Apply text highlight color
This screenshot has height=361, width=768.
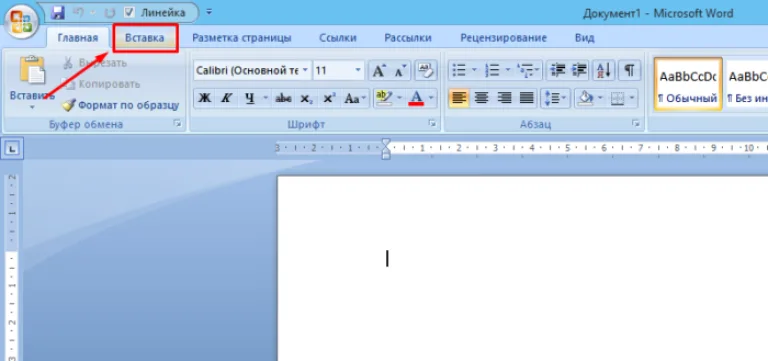384,98
